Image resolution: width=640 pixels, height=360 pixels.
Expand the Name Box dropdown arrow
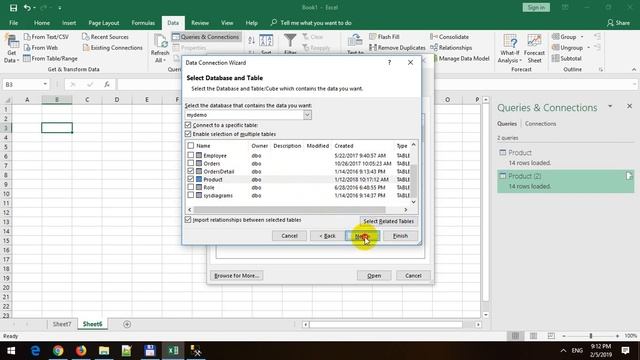(45, 84)
